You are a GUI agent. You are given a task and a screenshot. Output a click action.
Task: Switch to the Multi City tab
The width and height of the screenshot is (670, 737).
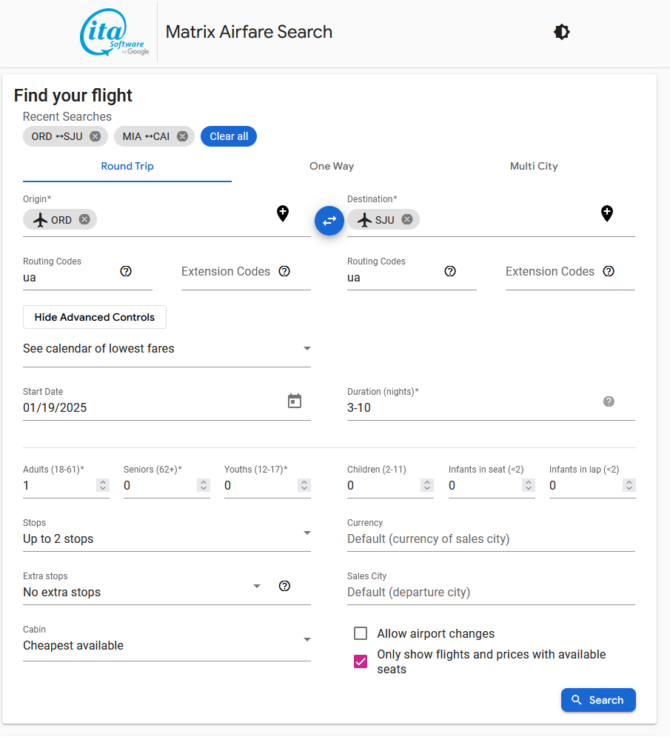pyautogui.click(x=534, y=166)
